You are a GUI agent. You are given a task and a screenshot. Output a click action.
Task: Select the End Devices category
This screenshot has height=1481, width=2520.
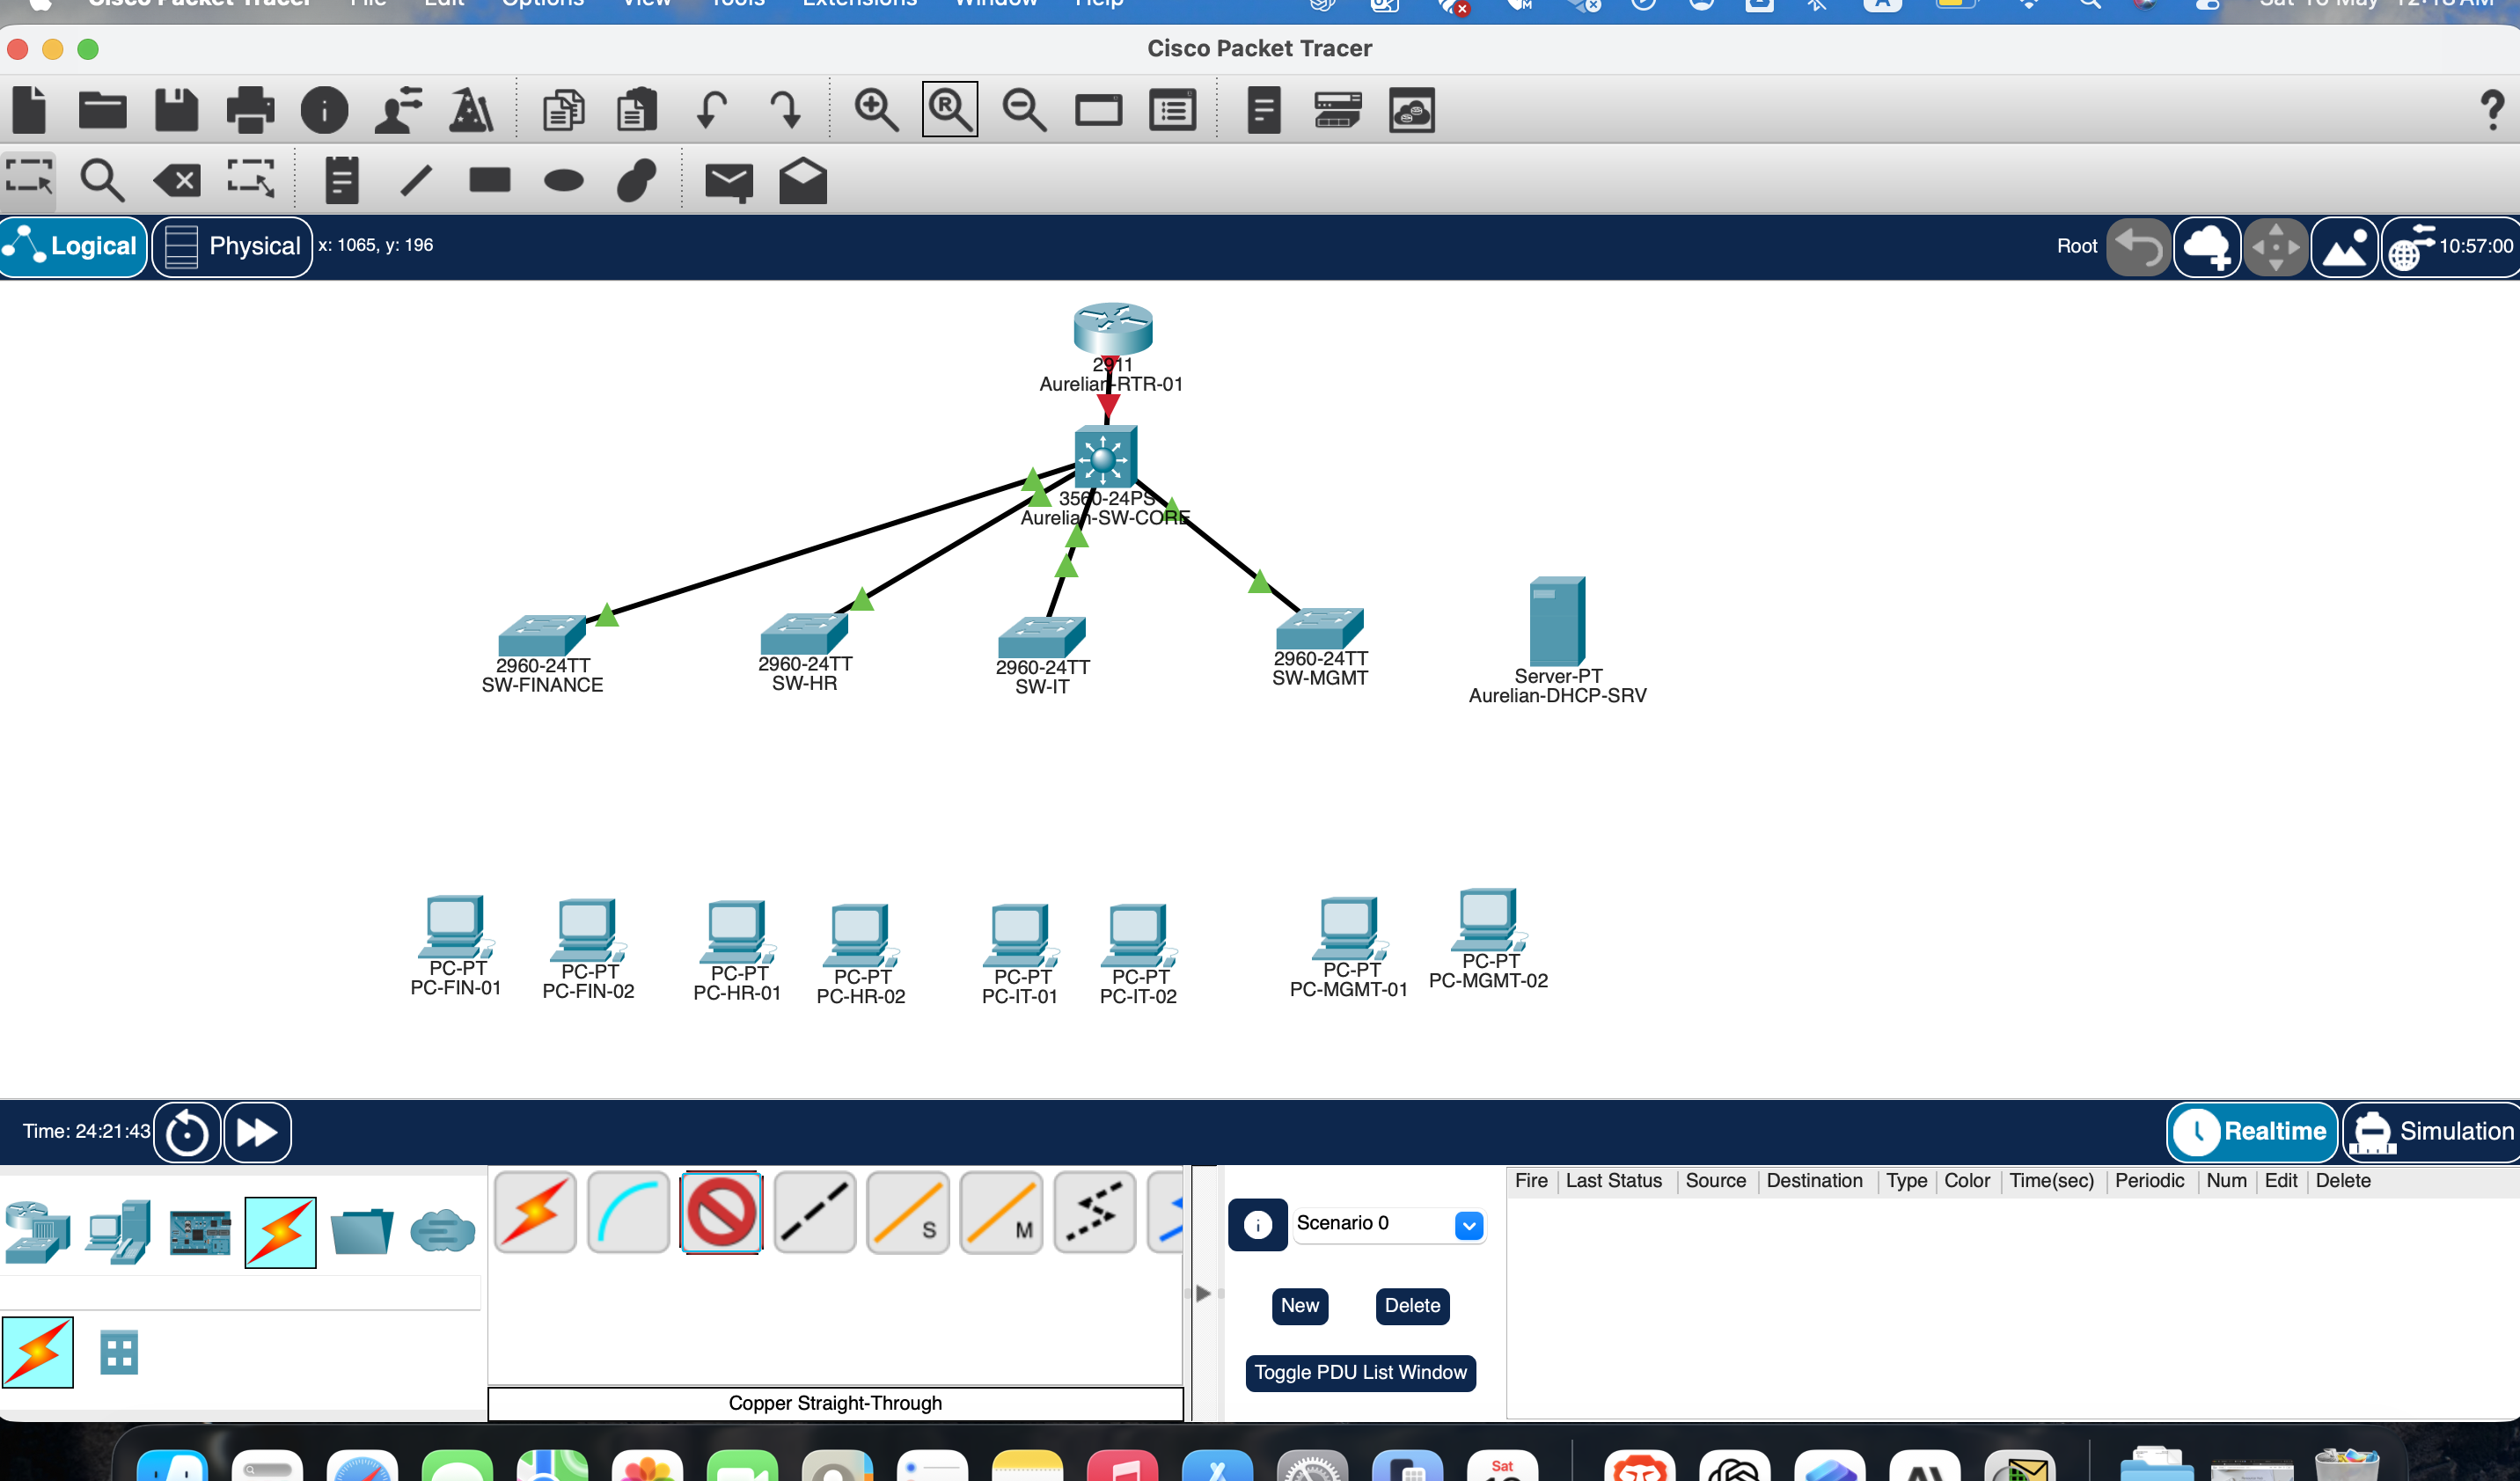coord(118,1232)
